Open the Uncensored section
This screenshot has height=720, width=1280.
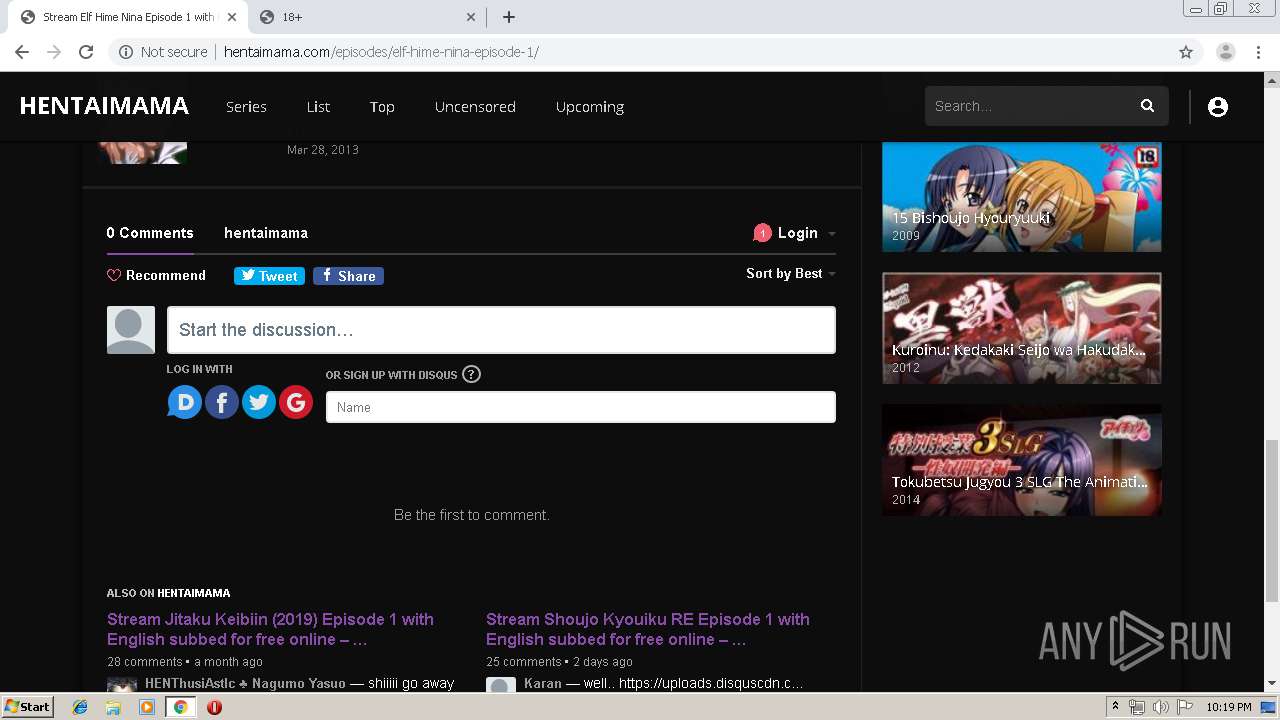(475, 106)
